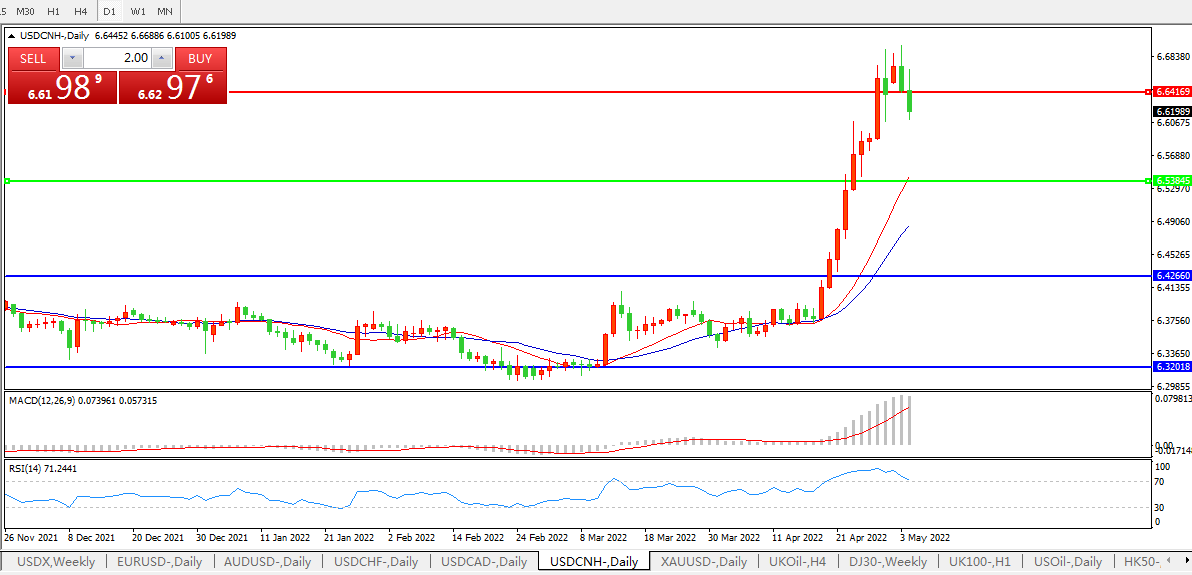
Task: Click the 2.00 volume input field
Action: point(116,58)
